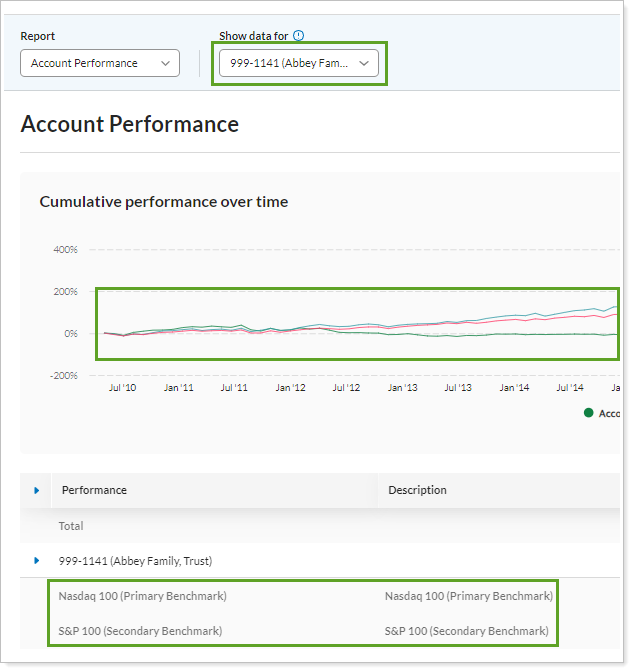Click Nasdaq 100 text in Description column

(468, 596)
